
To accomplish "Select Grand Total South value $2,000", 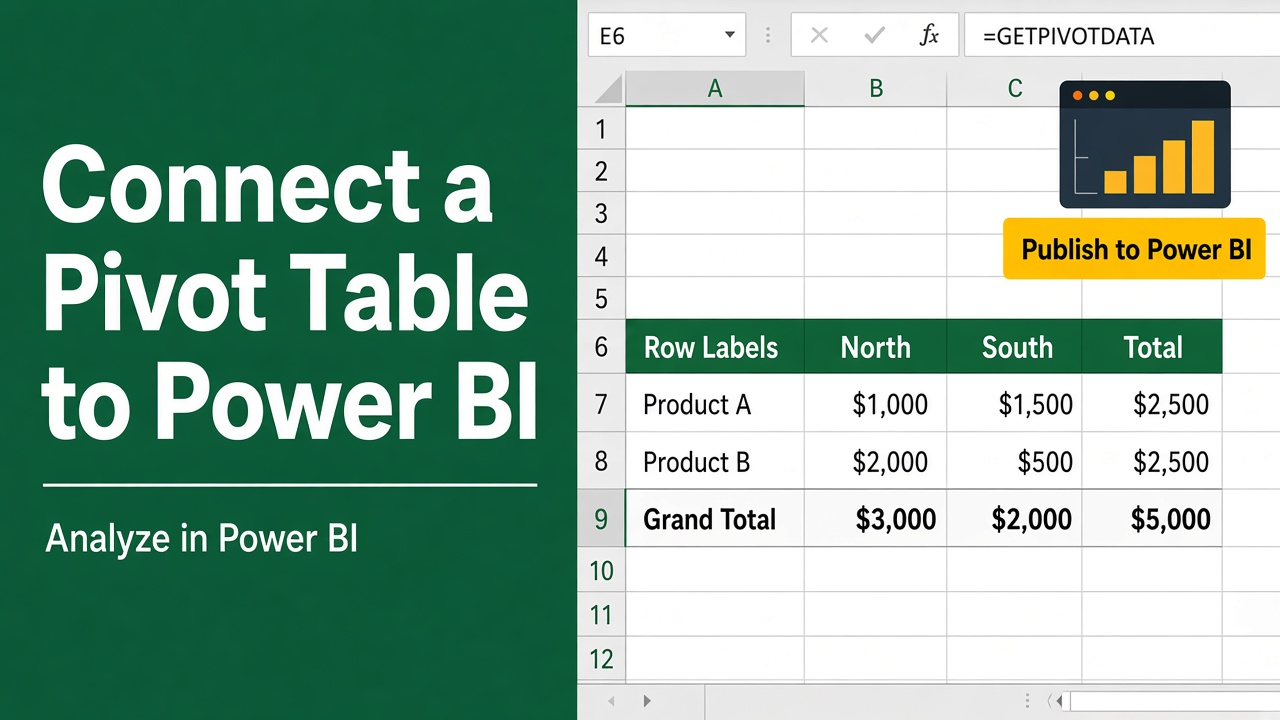I will tap(1014, 518).
